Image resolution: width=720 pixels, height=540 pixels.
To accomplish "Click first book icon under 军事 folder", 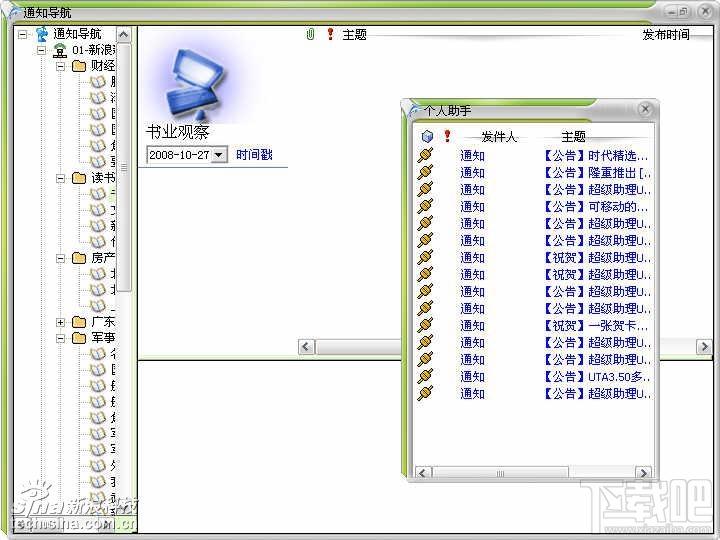I will (97, 354).
